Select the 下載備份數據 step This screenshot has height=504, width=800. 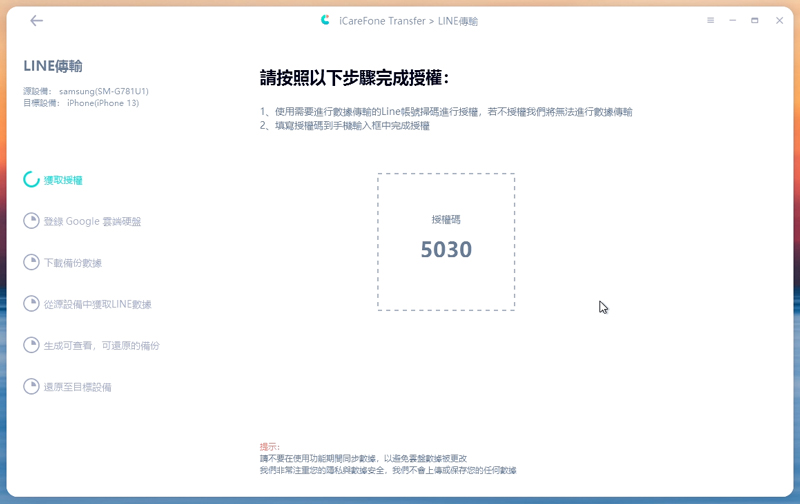(x=73, y=263)
